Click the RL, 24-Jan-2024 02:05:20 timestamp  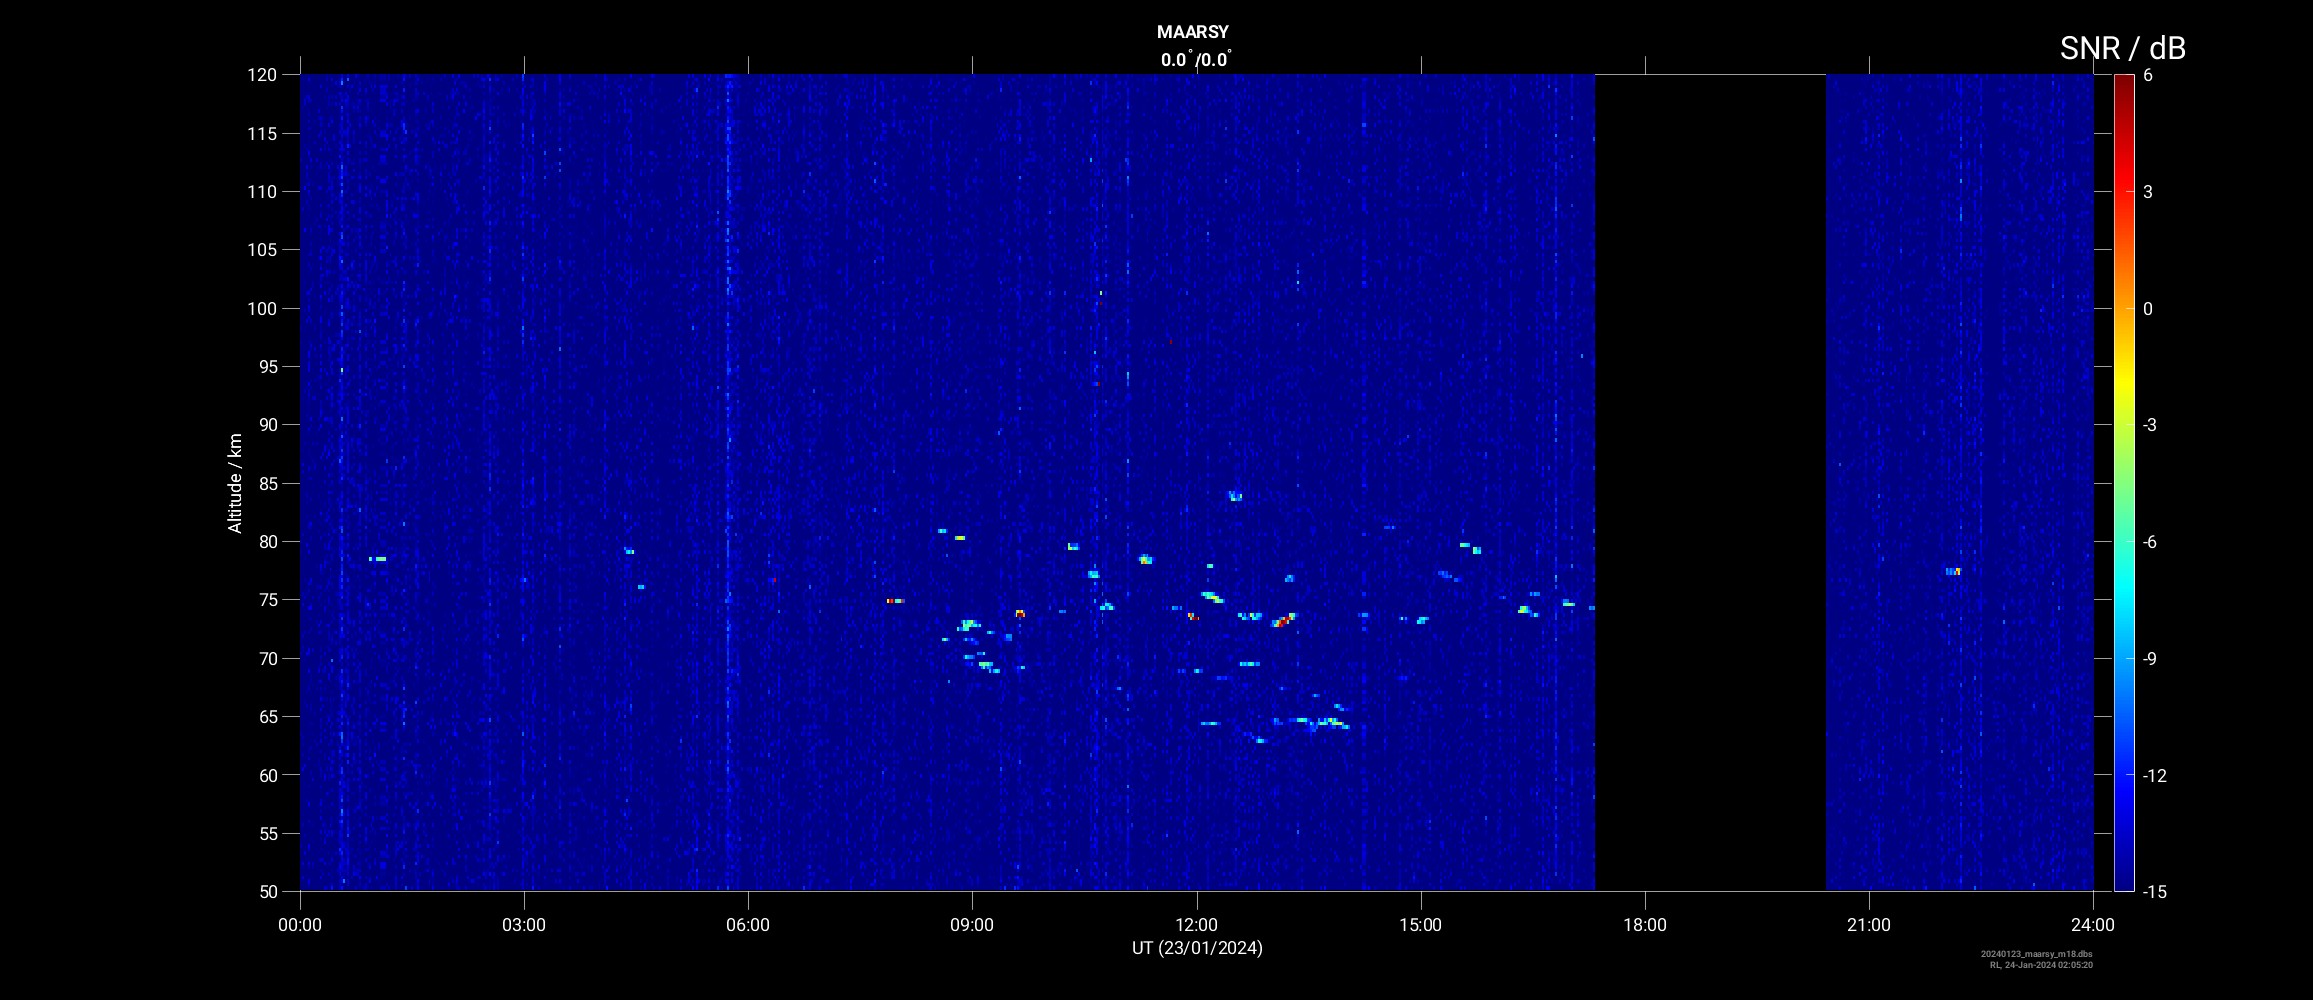2041,965
